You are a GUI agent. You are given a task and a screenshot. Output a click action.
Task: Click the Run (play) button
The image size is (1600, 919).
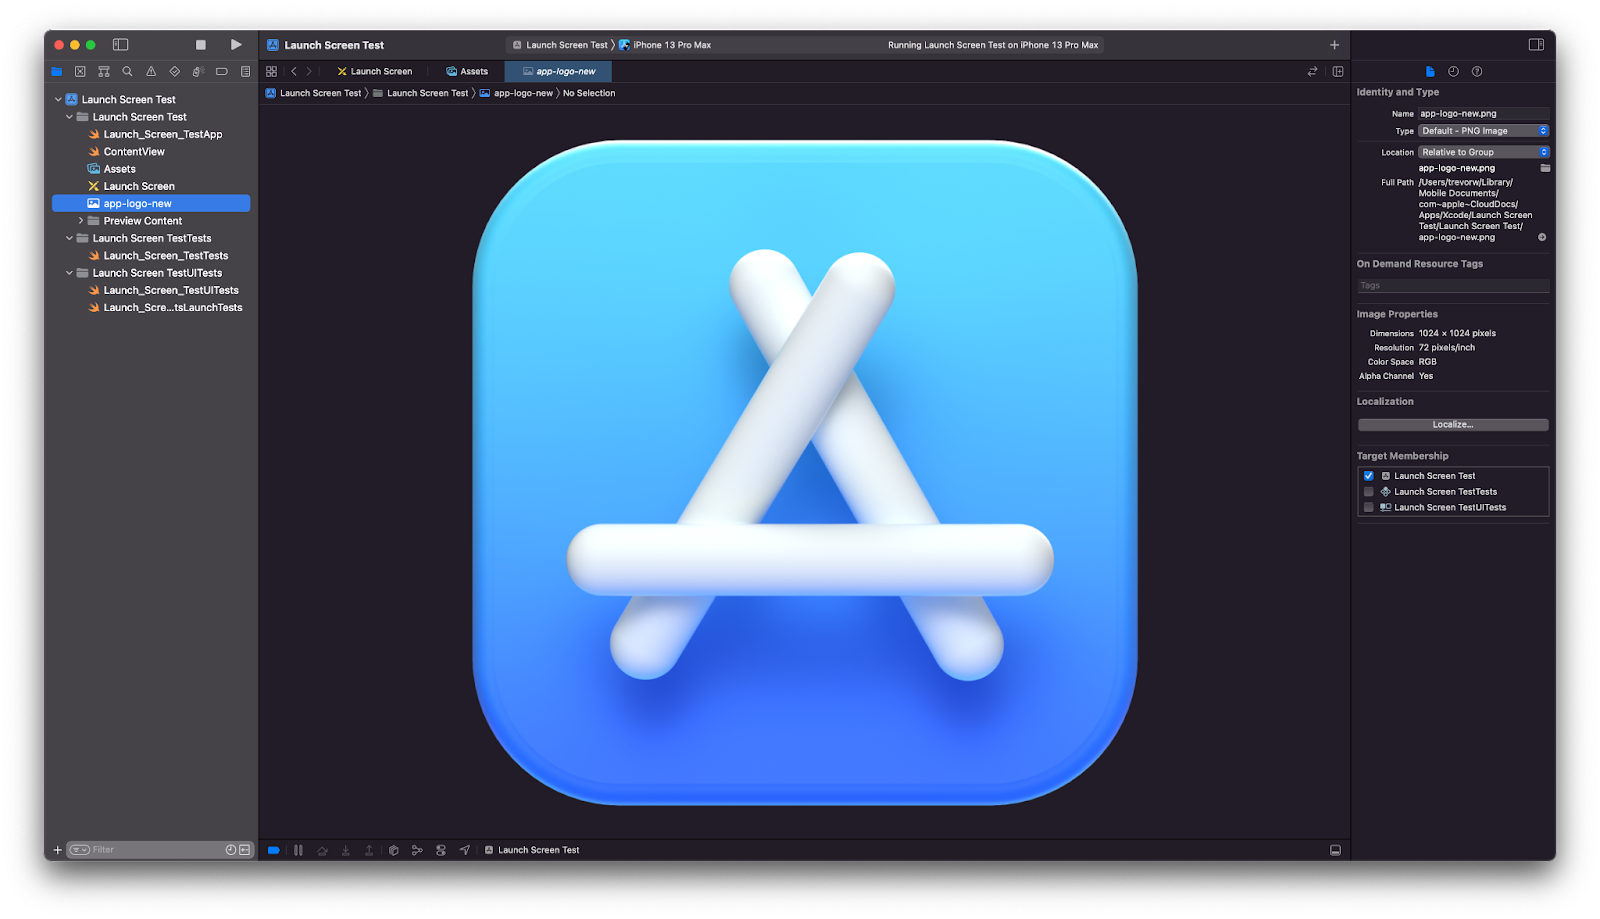(x=236, y=45)
